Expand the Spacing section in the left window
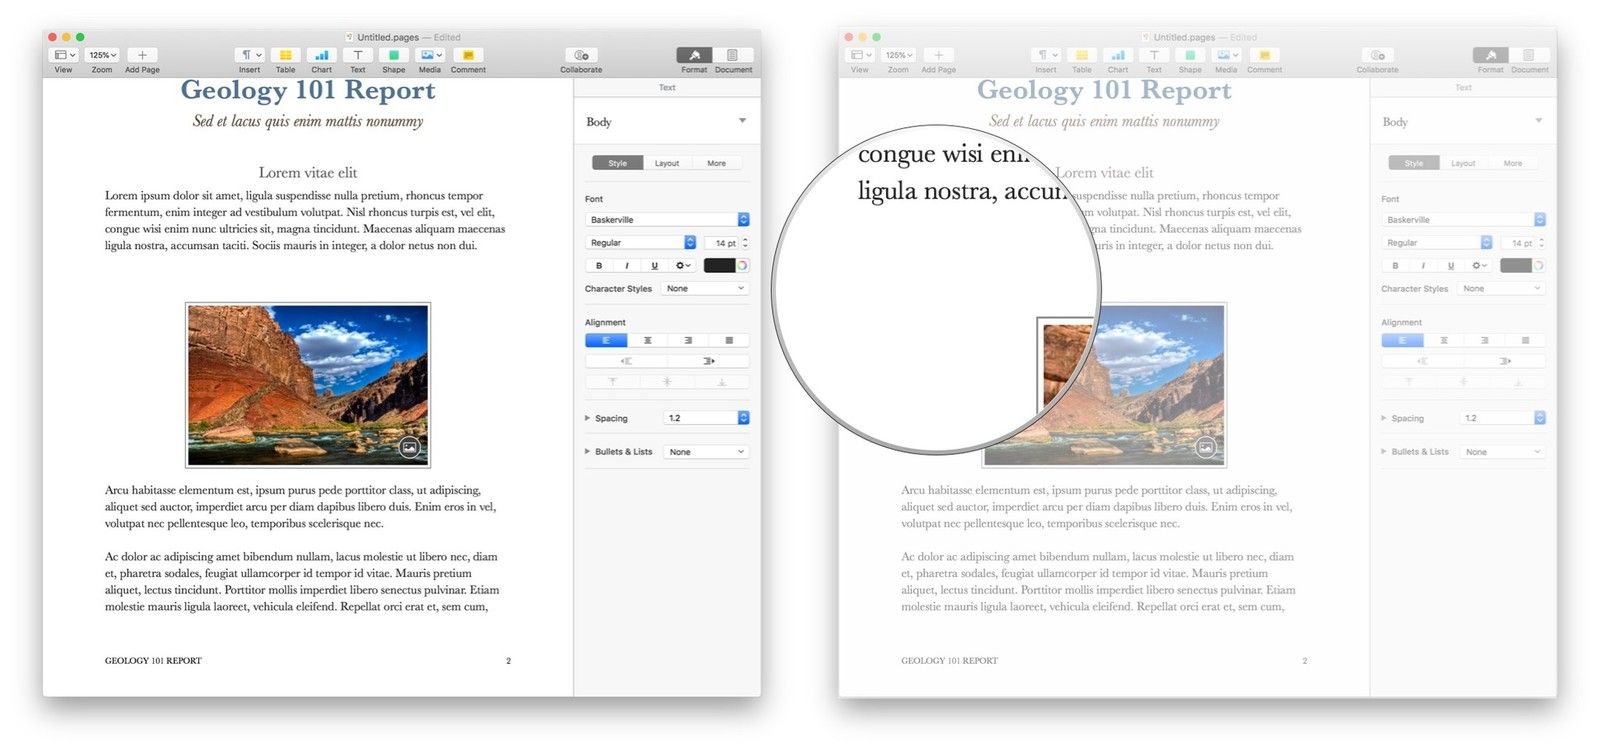The image size is (1600, 752). click(588, 419)
